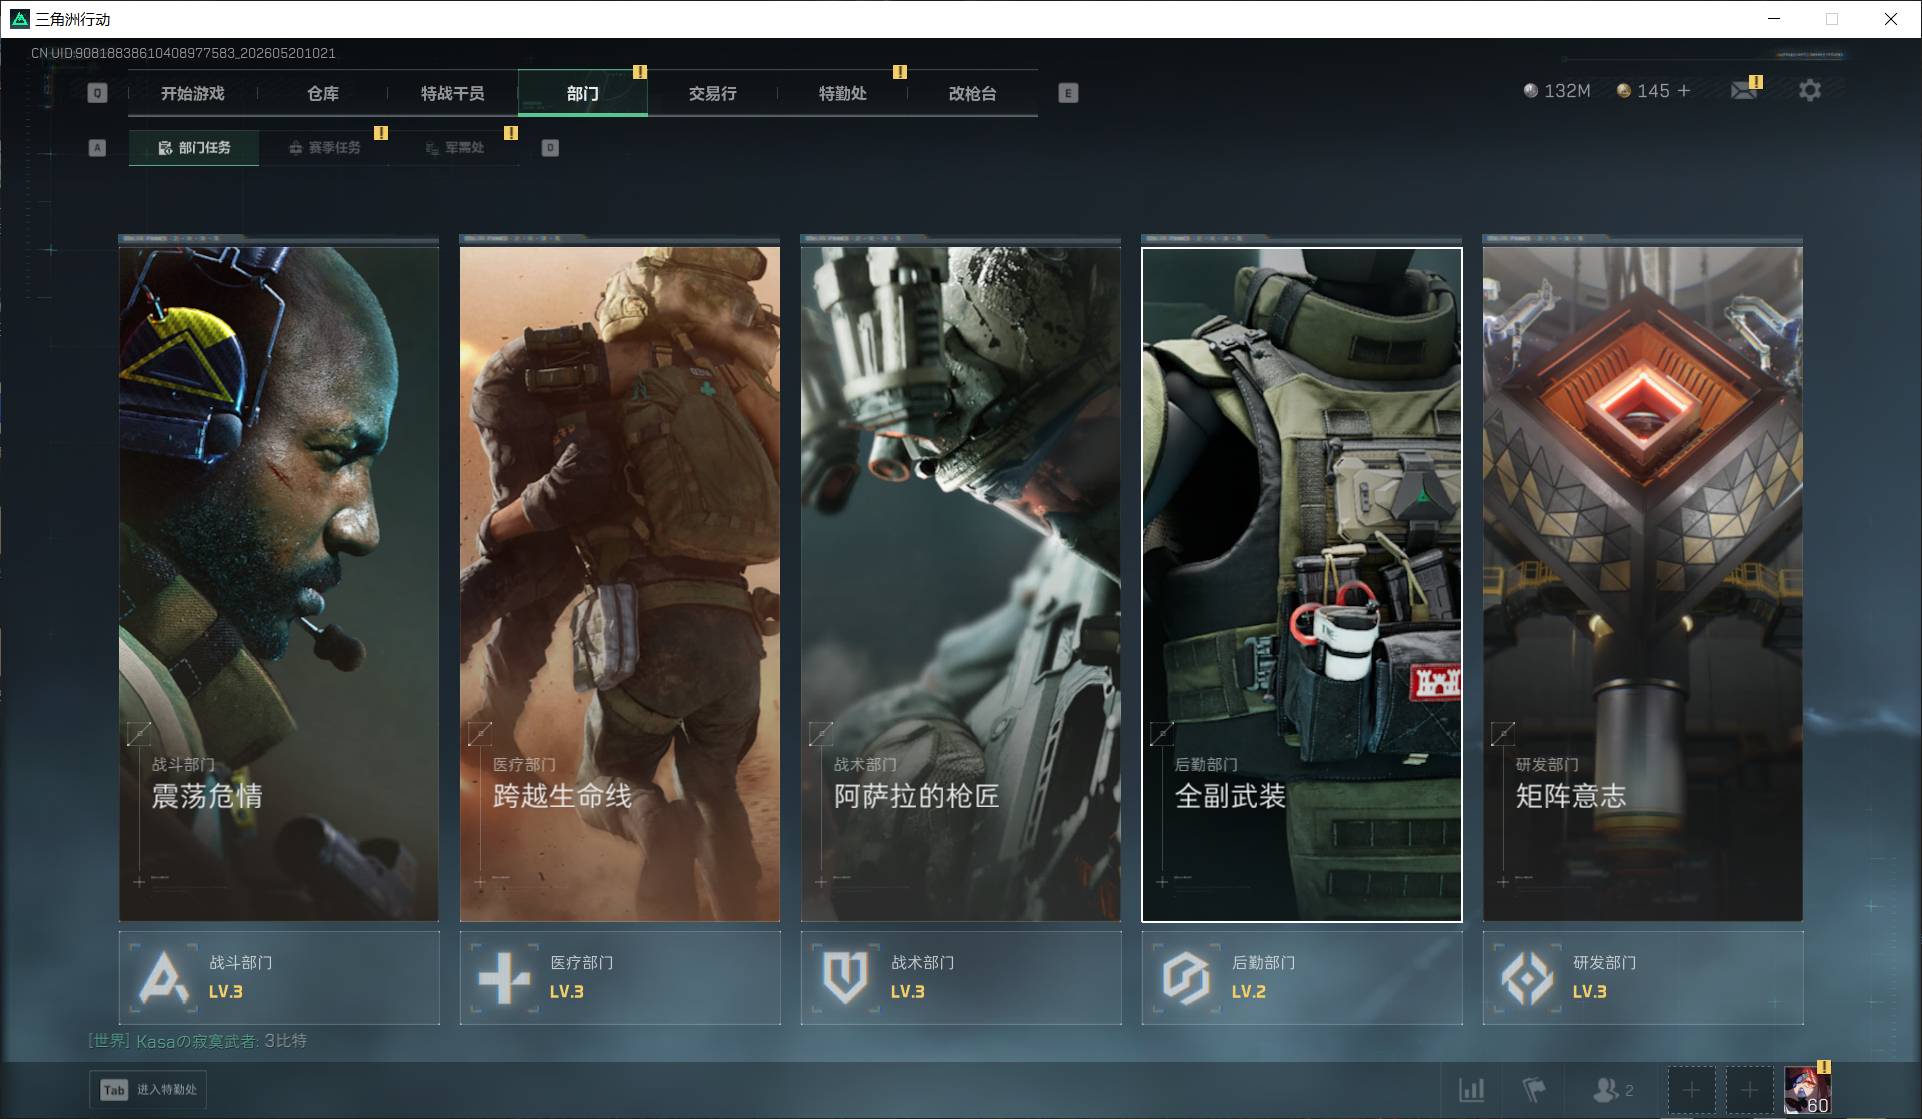Click the 后勤部门 LV.2 panel

[1302, 977]
